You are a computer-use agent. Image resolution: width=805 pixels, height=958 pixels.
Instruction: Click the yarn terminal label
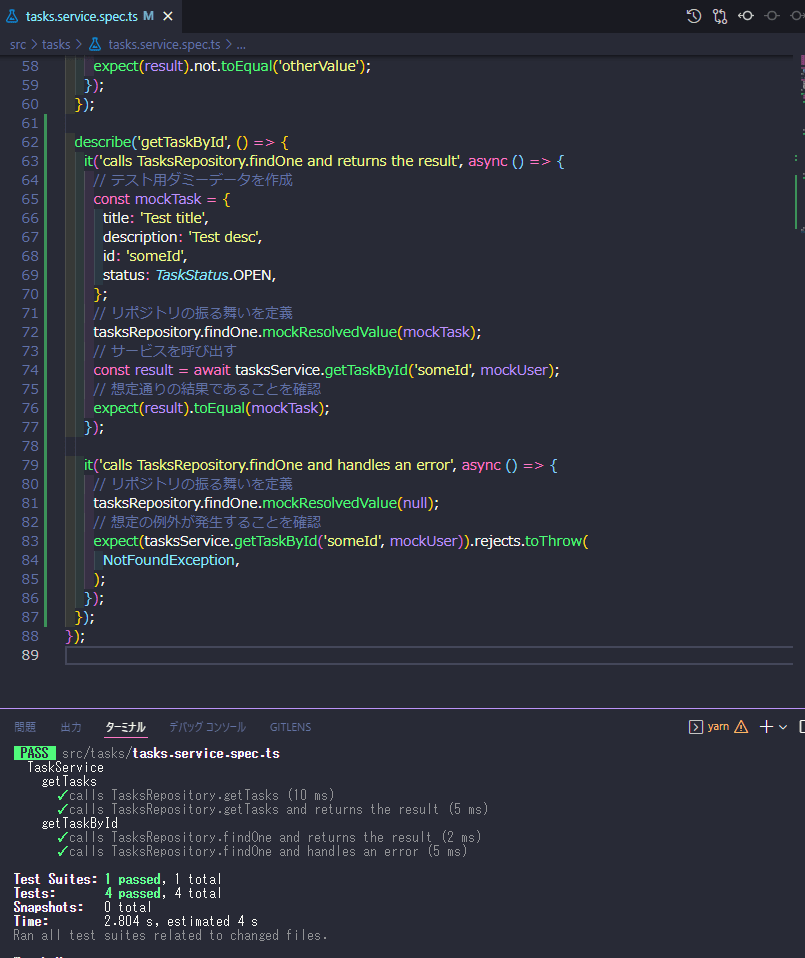[718, 726]
